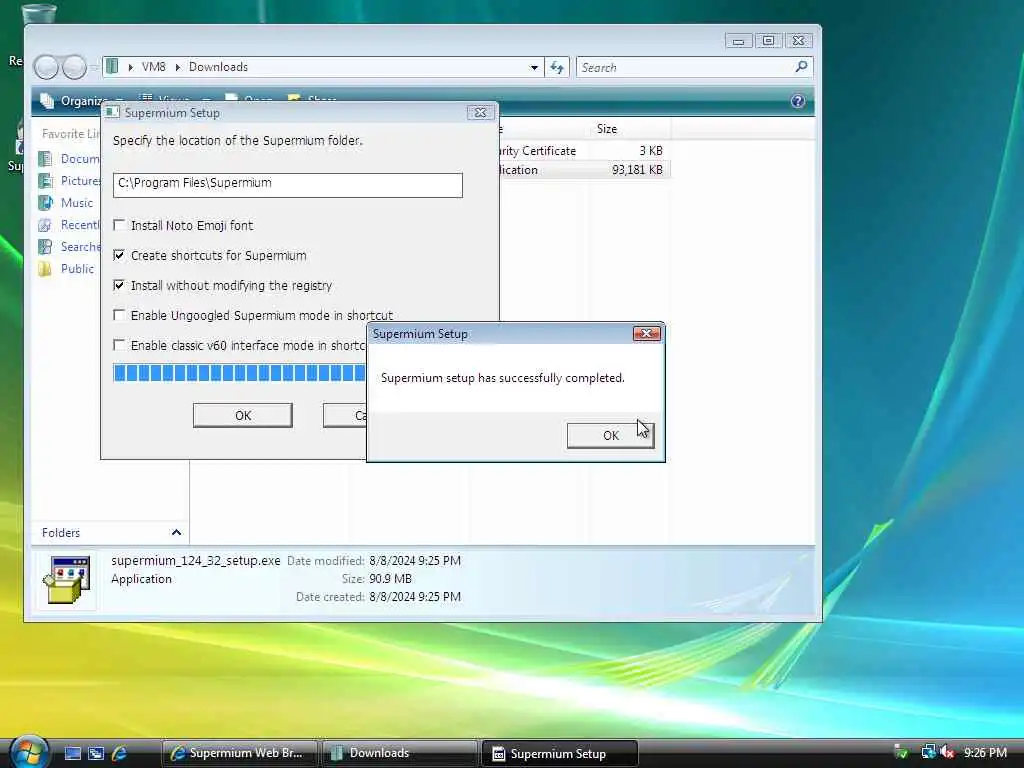The height and width of the screenshot is (768, 1024).
Task: Click OK in the Supermium Setup options window
Action: [x=243, y=415]
